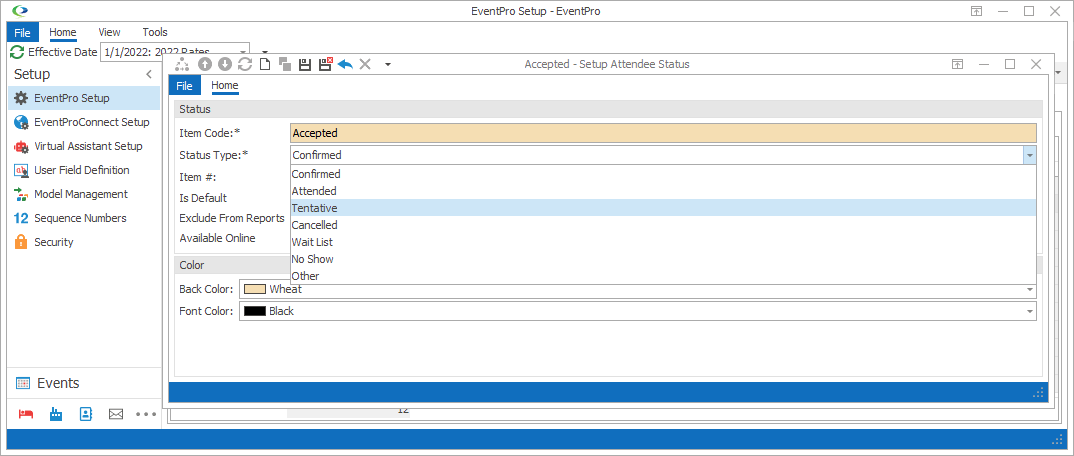Open the File menu in the main window
Viewport: 1074px width, 456px height.
[23, 32]
